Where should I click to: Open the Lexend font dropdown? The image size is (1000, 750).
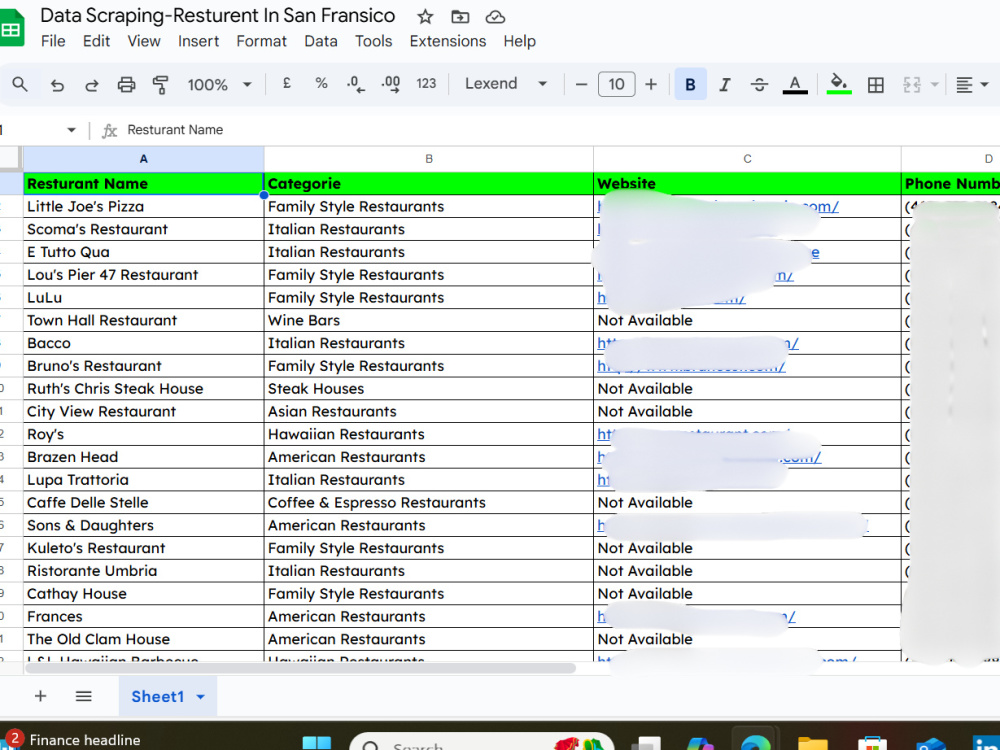(506, 84)
